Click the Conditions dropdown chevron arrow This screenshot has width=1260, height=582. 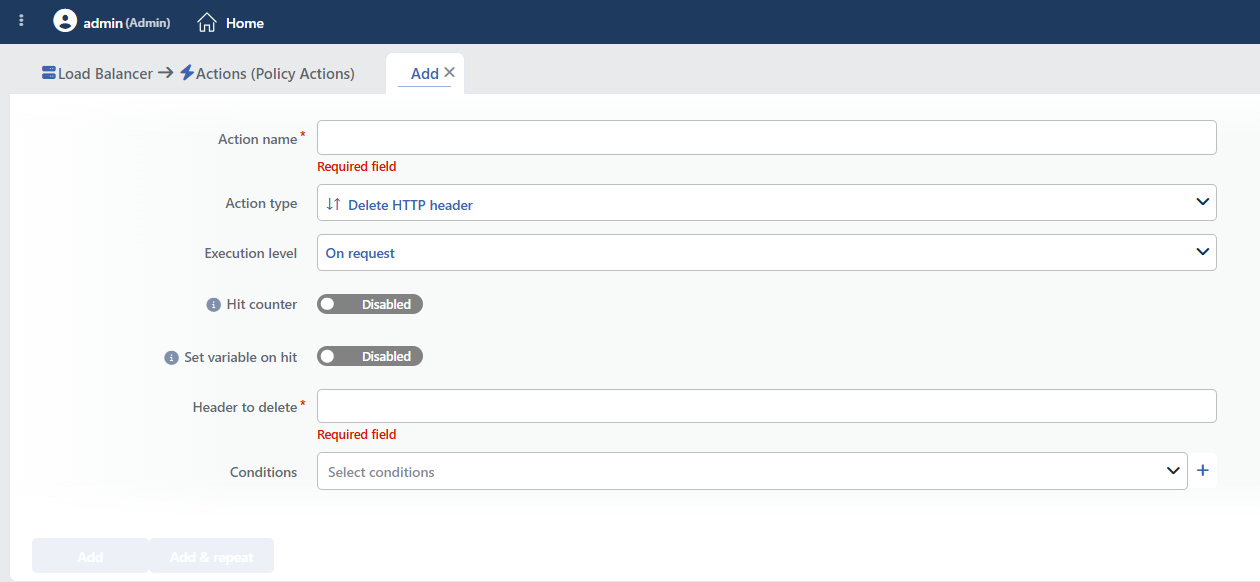[1174, 471]
